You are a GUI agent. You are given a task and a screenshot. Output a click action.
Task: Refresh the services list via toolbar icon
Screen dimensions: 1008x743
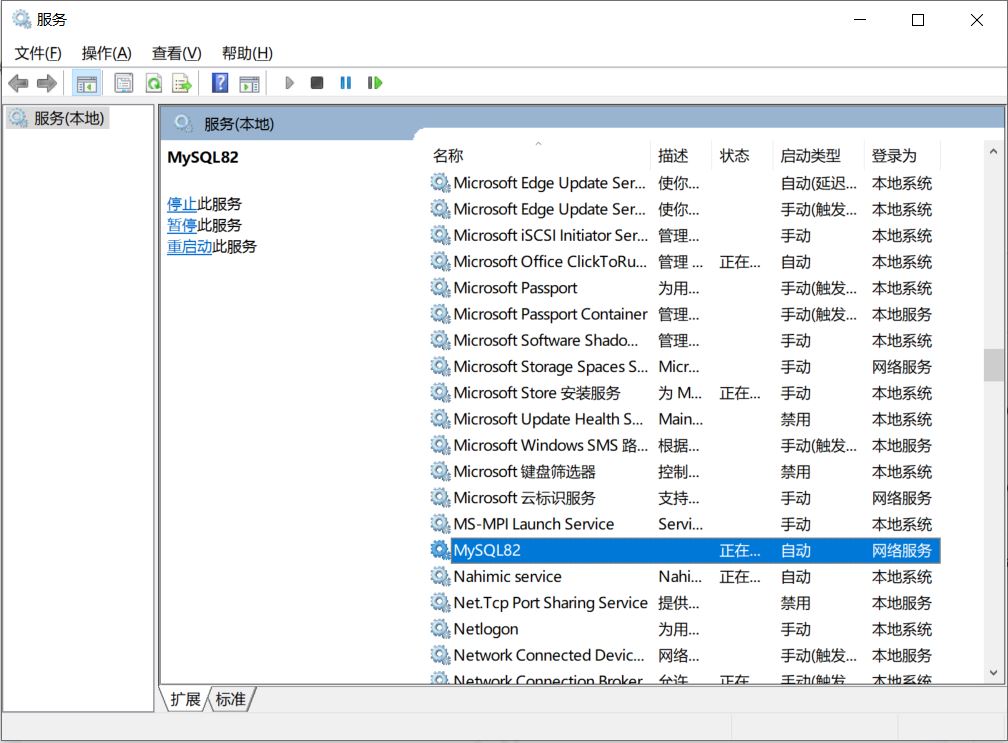153,83
